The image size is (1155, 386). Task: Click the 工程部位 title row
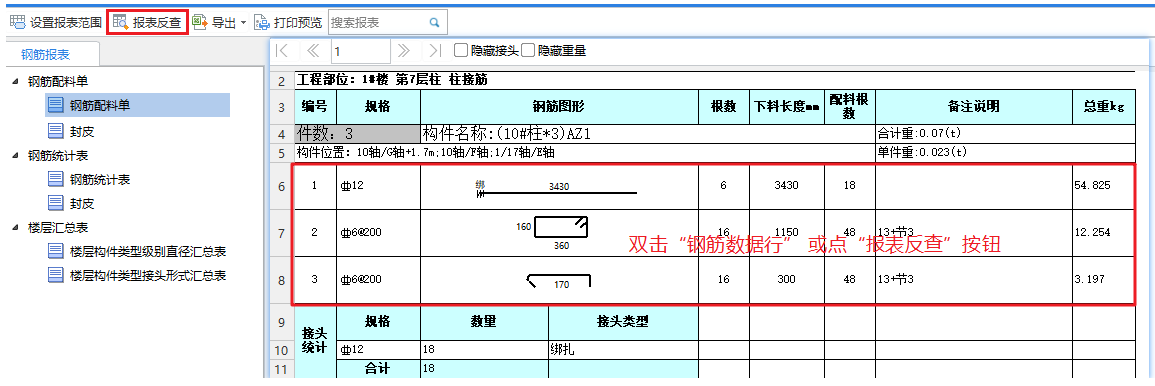715,80
